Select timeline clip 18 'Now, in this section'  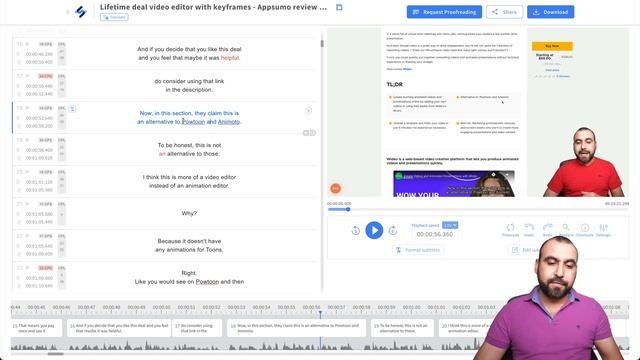296,328
